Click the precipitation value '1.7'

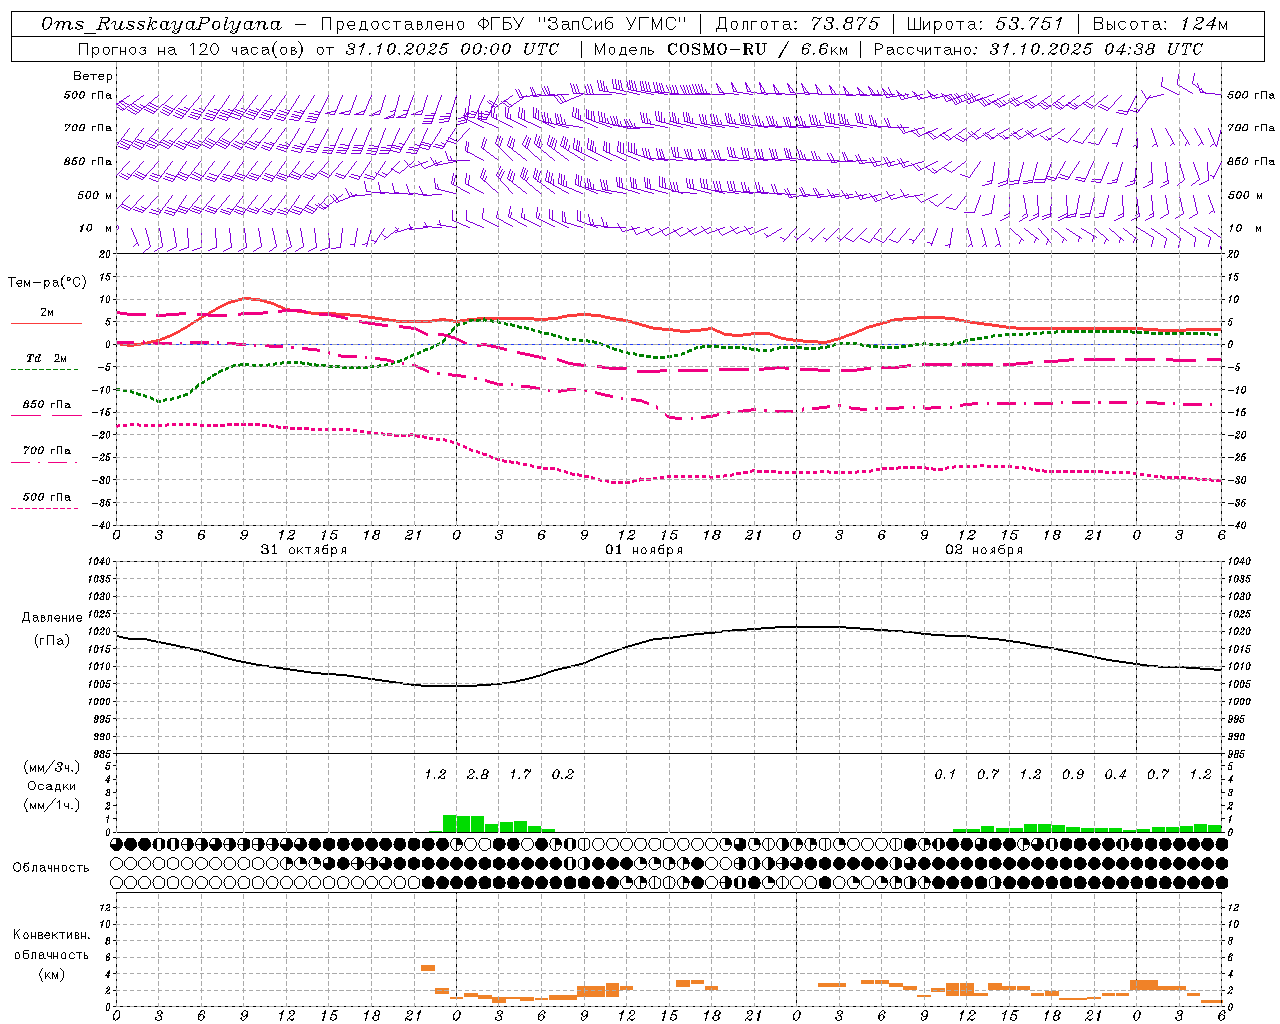520,775
